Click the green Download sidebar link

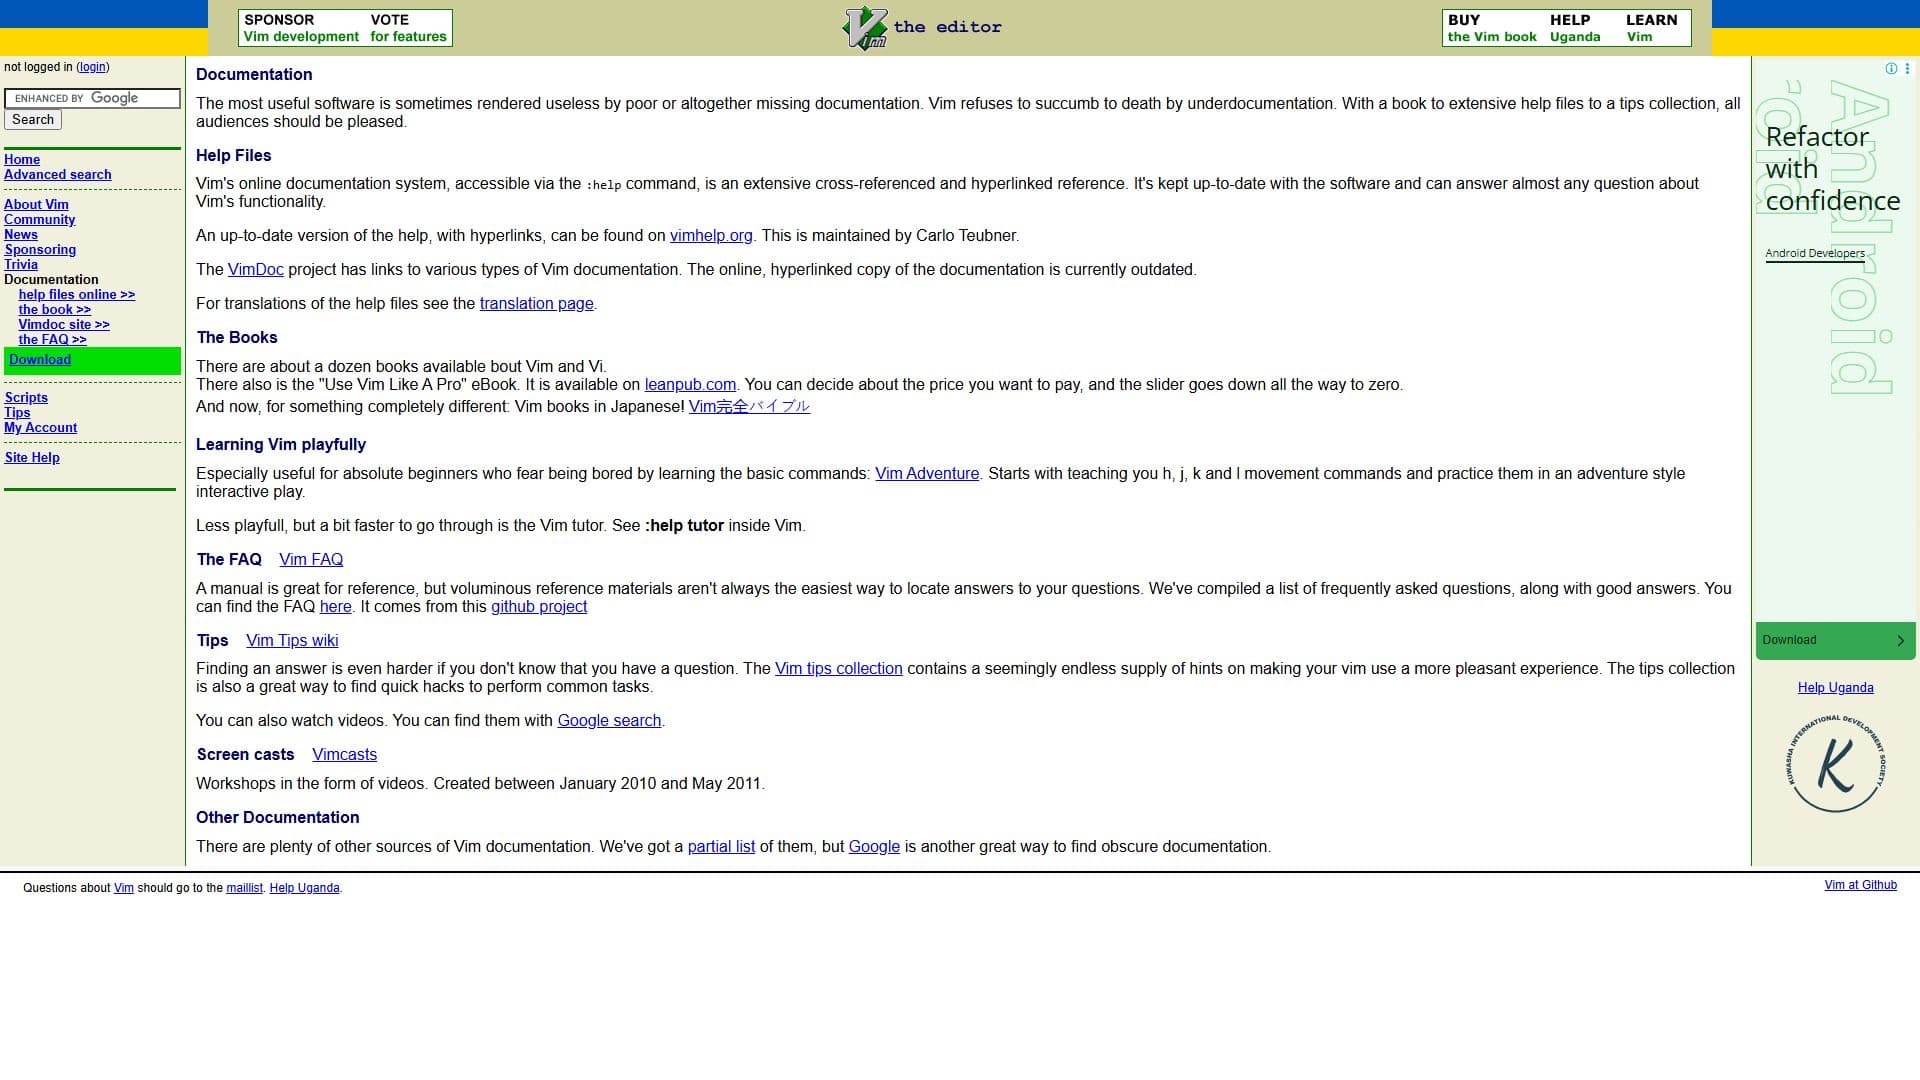tap(40, 360)
